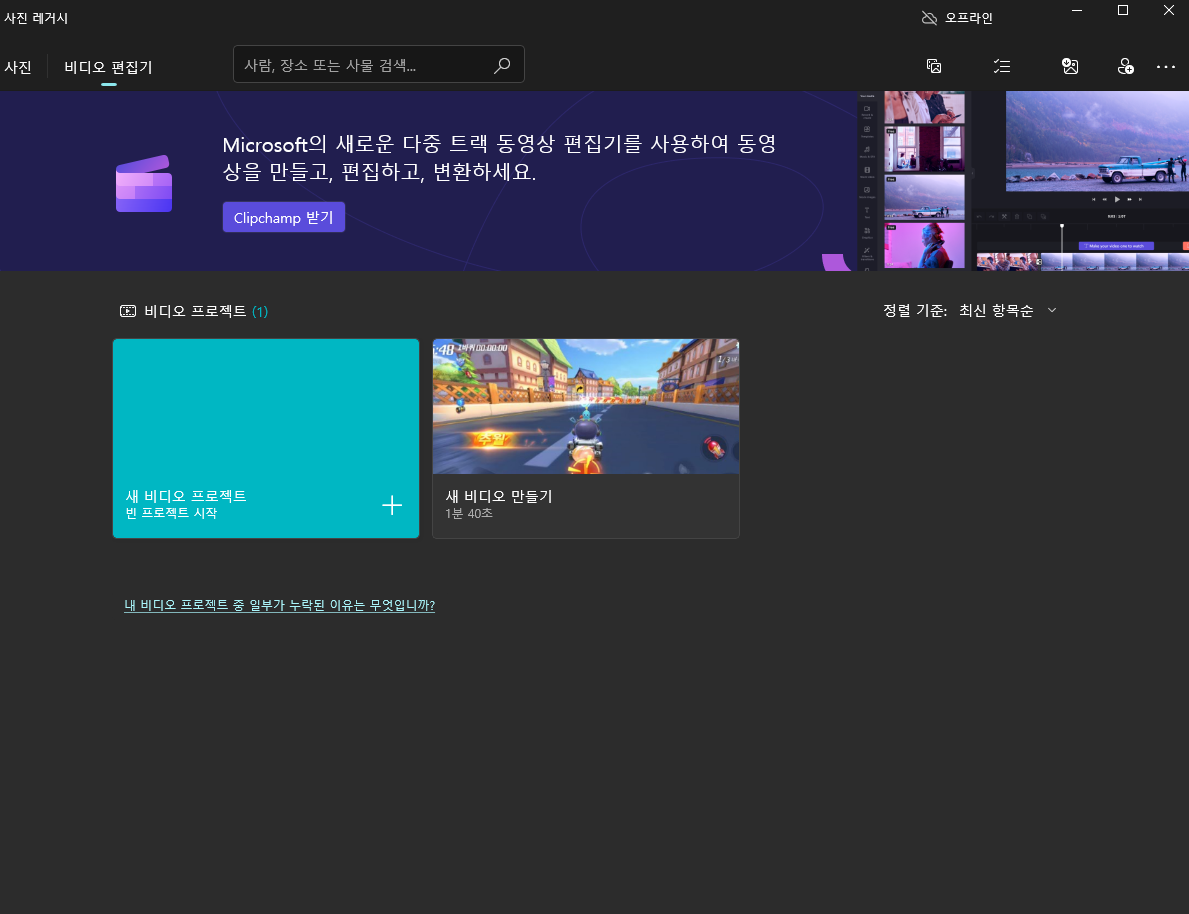The width and height of the screenshot is (1189, 914).
Task: Click the Clipchamp editor preview image
Action: pos(1022,181)
